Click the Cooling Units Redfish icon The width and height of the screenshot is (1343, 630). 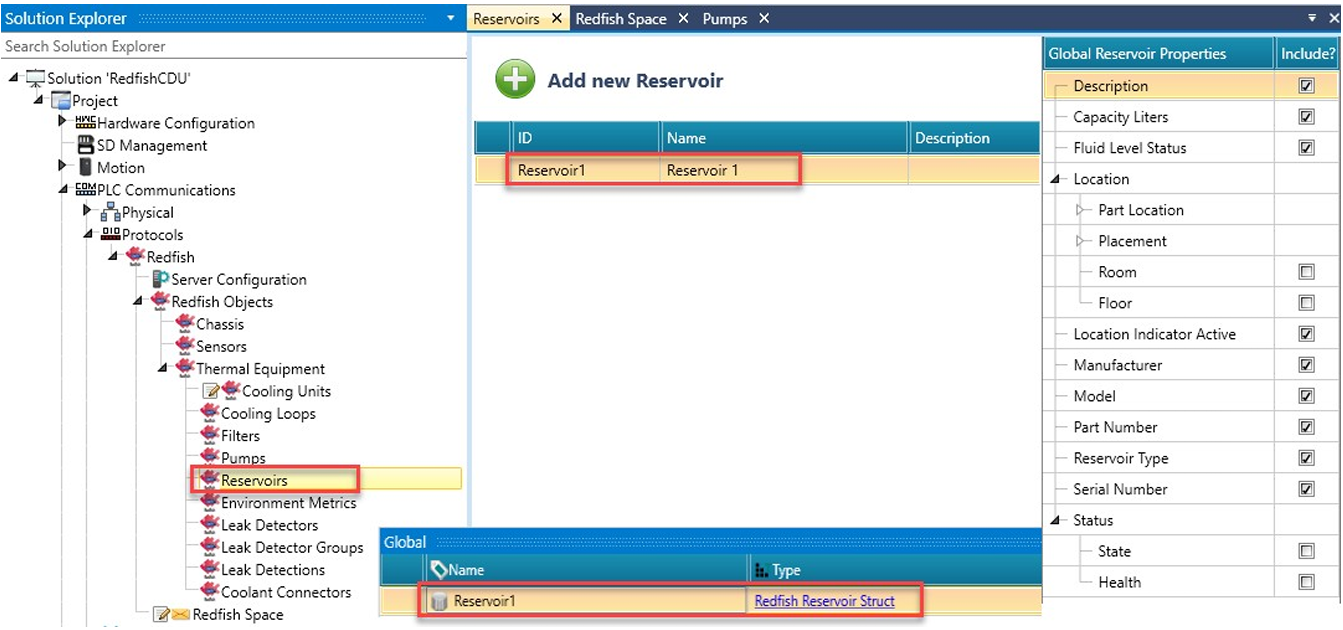coord(231,391)
